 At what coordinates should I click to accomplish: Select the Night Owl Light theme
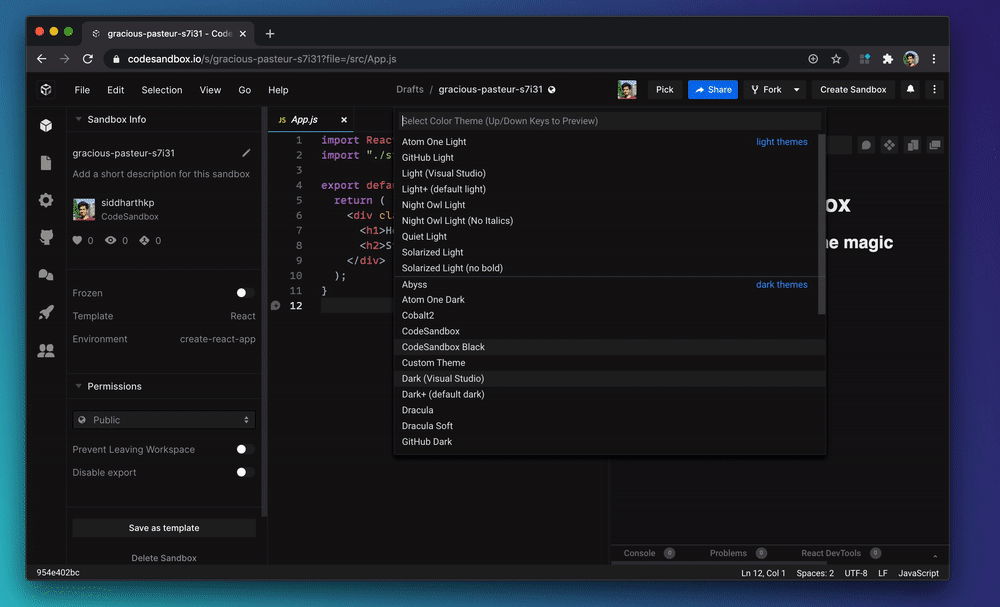click(610, 205)
